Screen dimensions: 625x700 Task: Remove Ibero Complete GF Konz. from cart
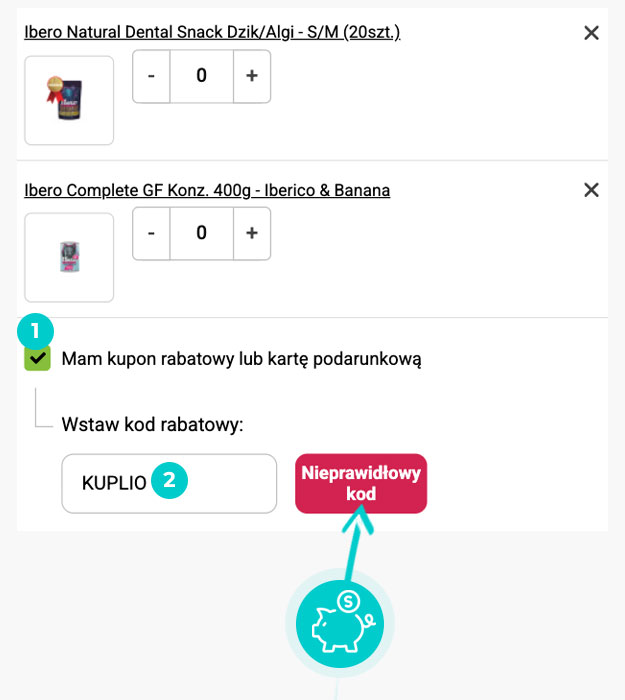coord(591,190)
